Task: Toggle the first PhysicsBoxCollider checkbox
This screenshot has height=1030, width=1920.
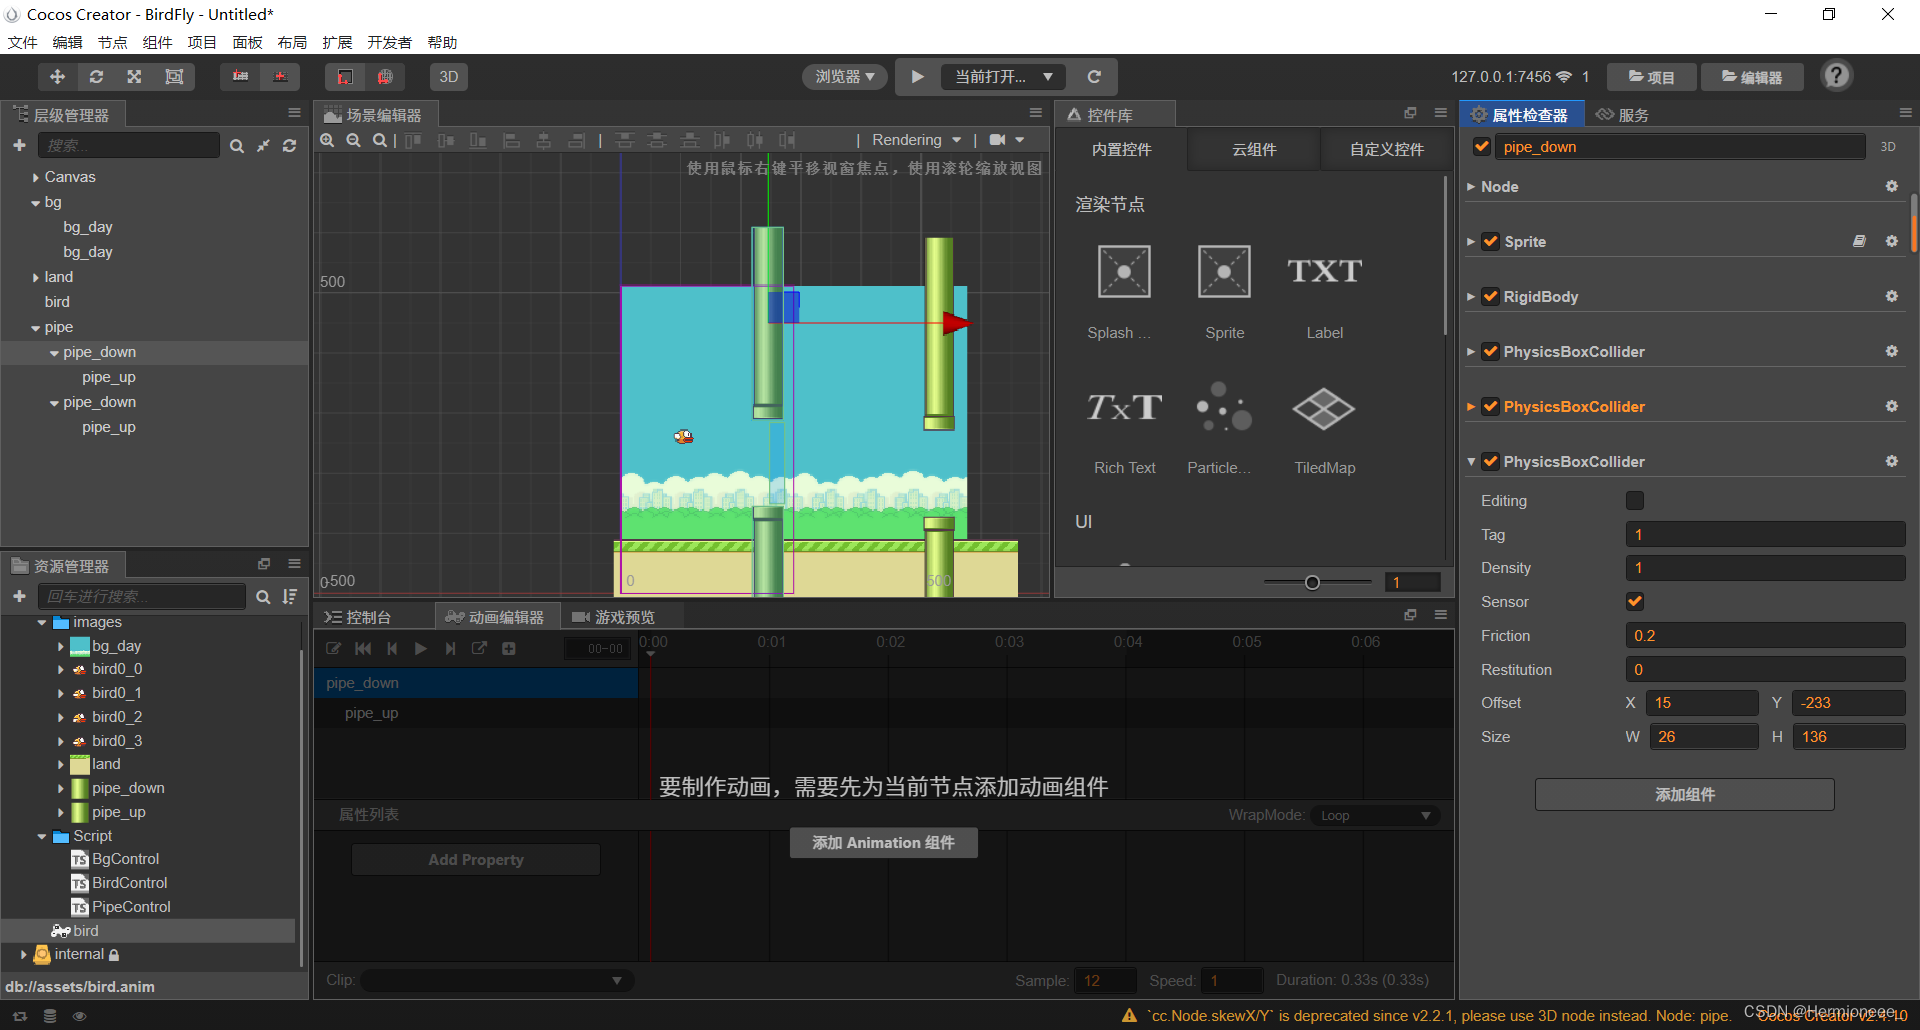Action: (x=1490, y=352)
